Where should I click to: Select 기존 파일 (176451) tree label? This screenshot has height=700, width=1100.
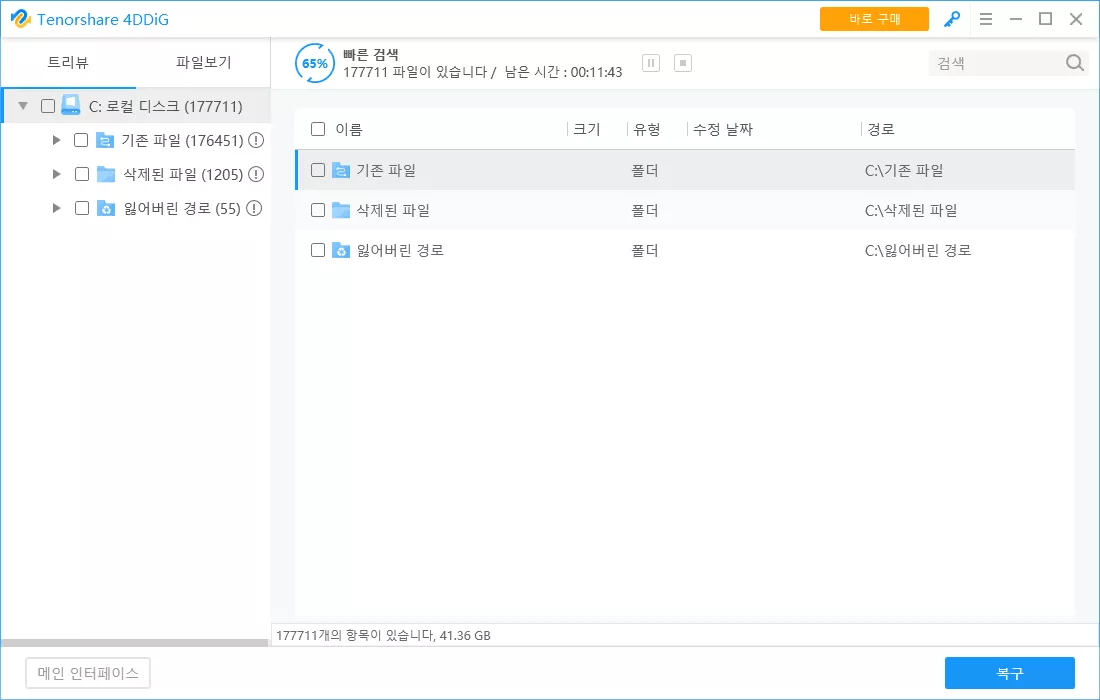182,140
